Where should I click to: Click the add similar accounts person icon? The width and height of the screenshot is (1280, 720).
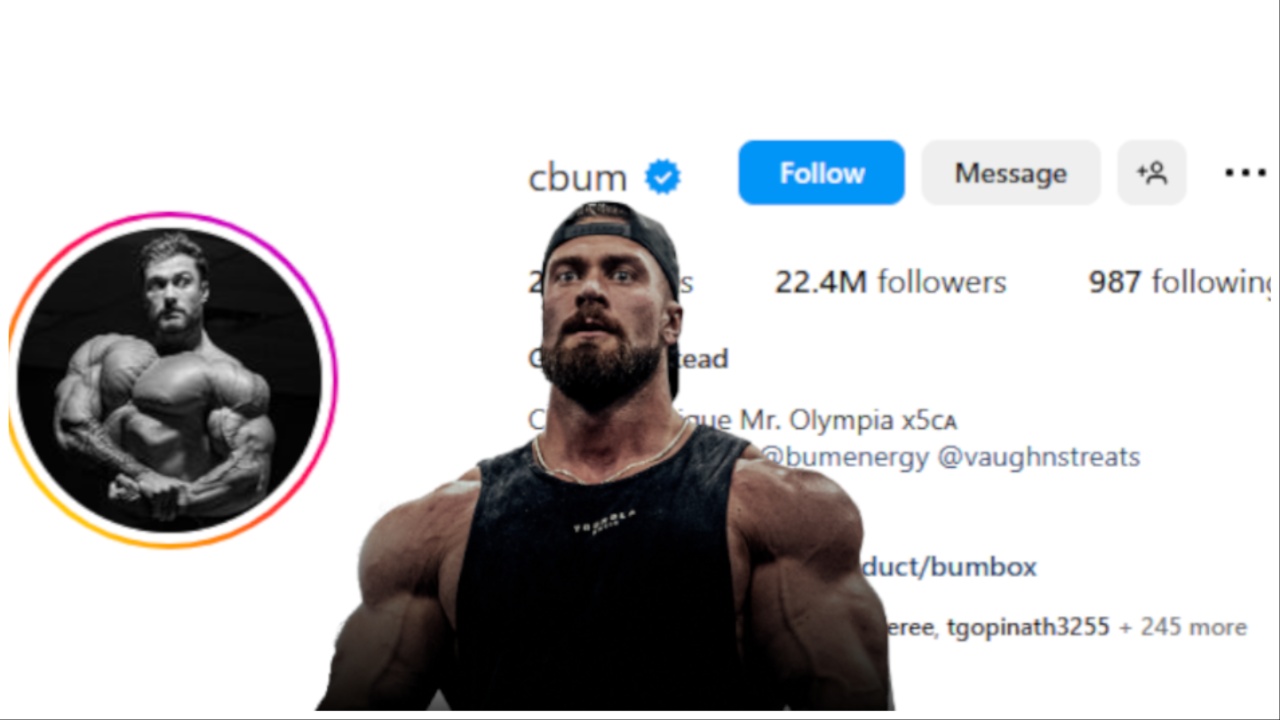coord(1152,173)
